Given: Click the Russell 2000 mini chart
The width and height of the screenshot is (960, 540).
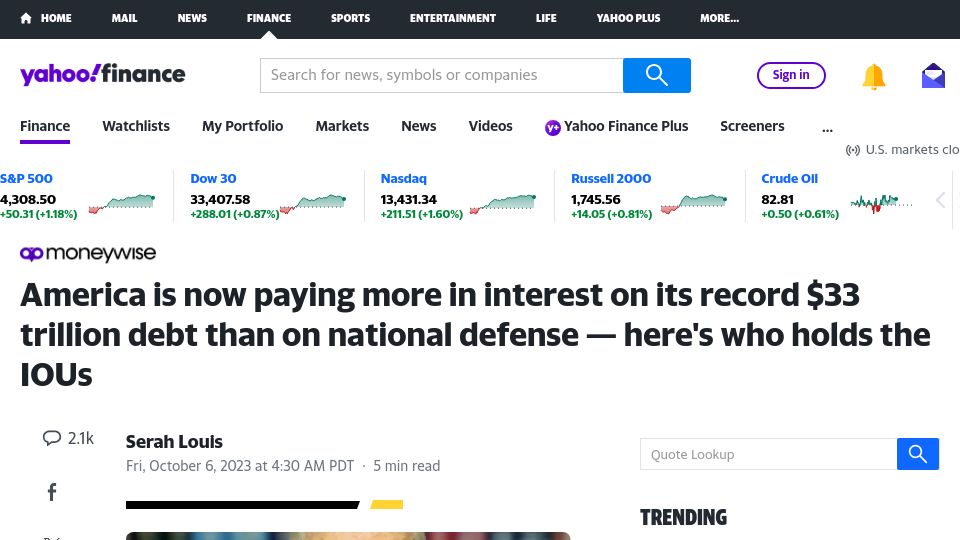Looking at the screenshot, I should click(x=694, y=203).
